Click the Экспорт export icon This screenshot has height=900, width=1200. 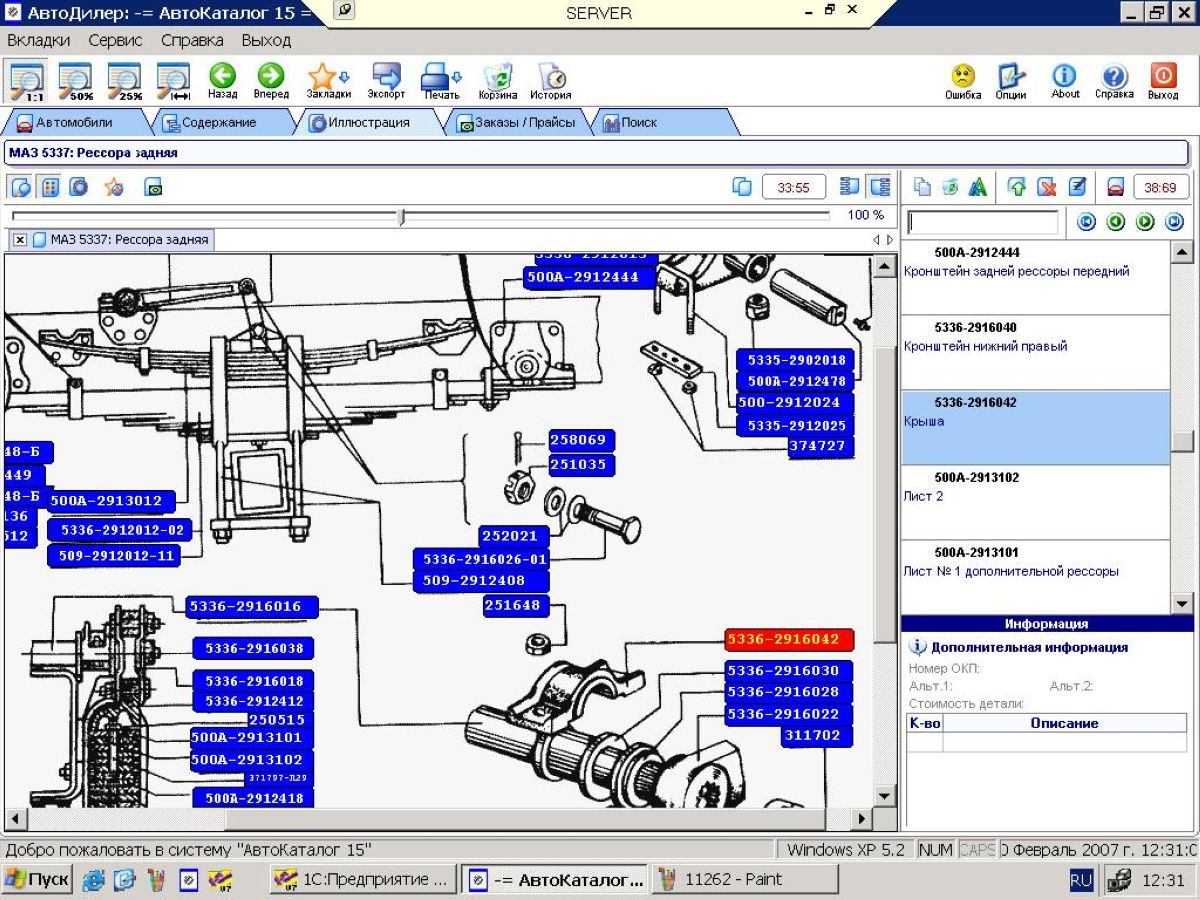386,81
